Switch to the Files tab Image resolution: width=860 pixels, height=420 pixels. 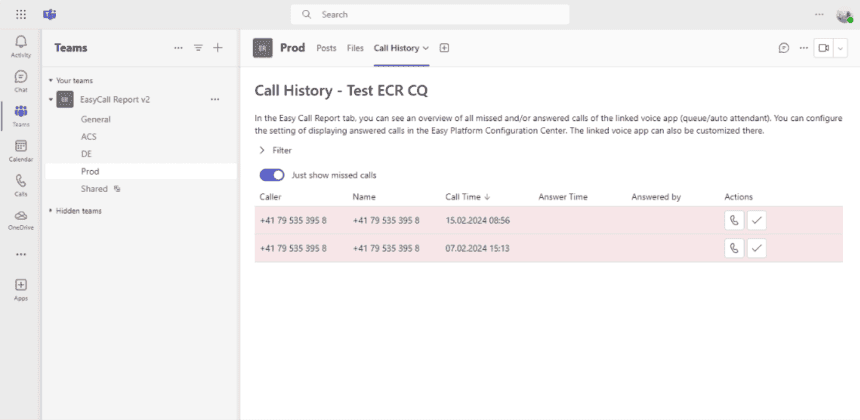coord(355,48)
